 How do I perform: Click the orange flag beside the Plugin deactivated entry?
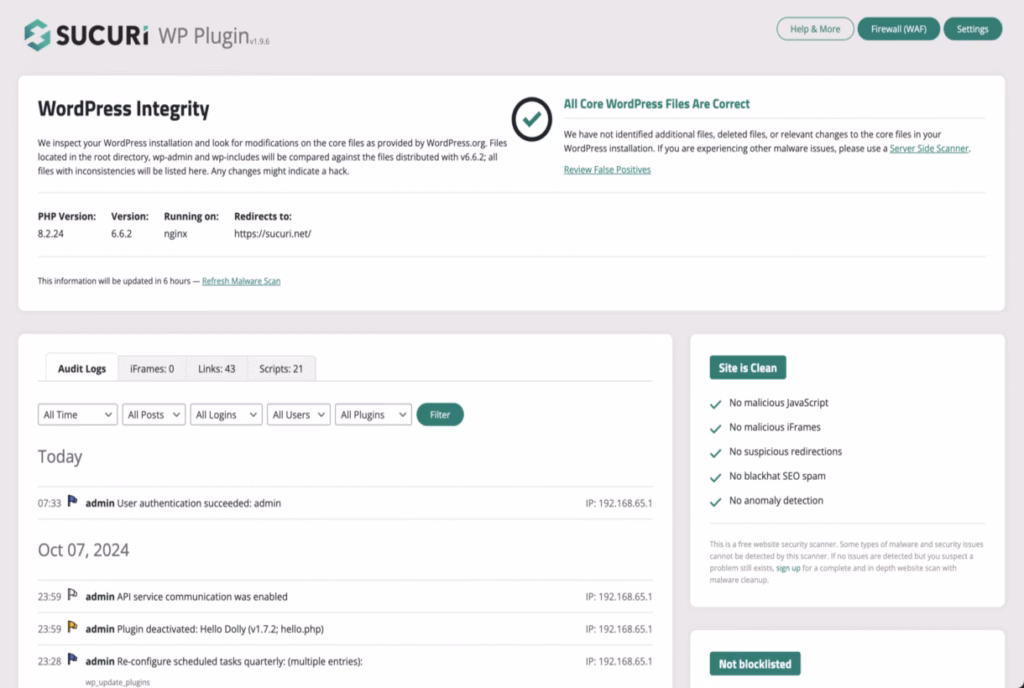(x=70, y=629)
